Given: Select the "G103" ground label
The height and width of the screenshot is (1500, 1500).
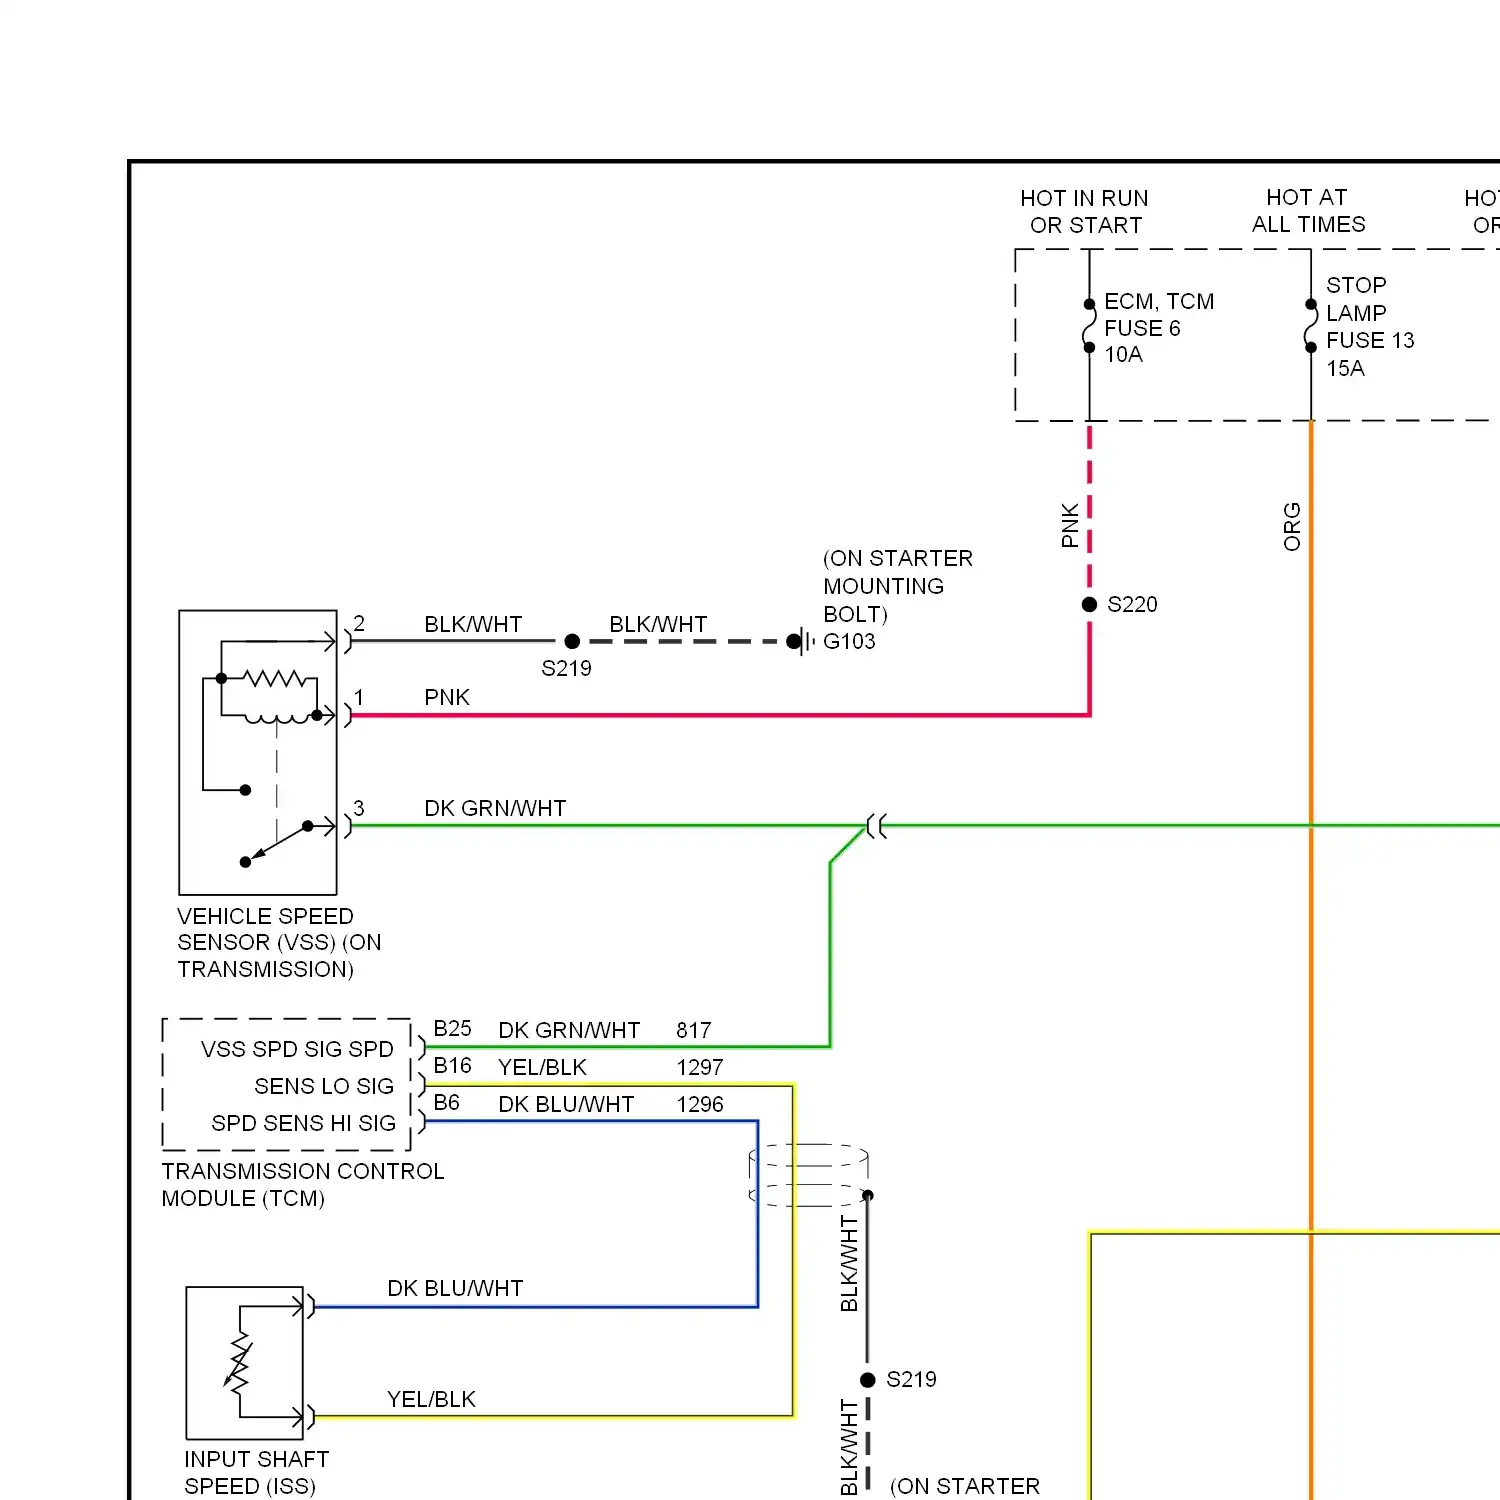Looking at the screenshot, I should 849,641.
